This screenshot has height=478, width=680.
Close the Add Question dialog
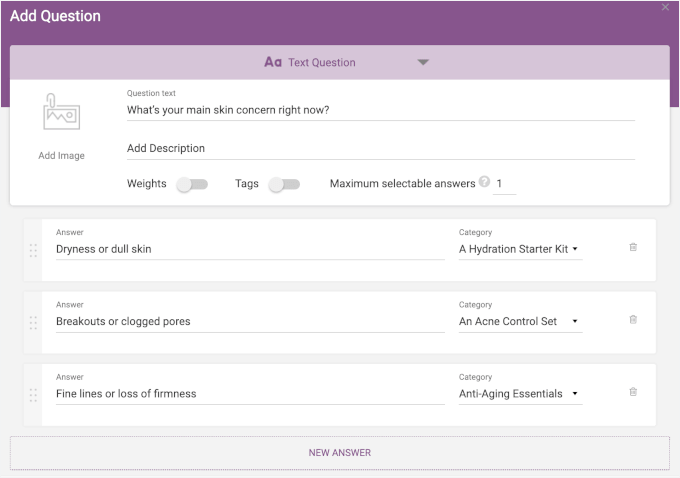666,8
